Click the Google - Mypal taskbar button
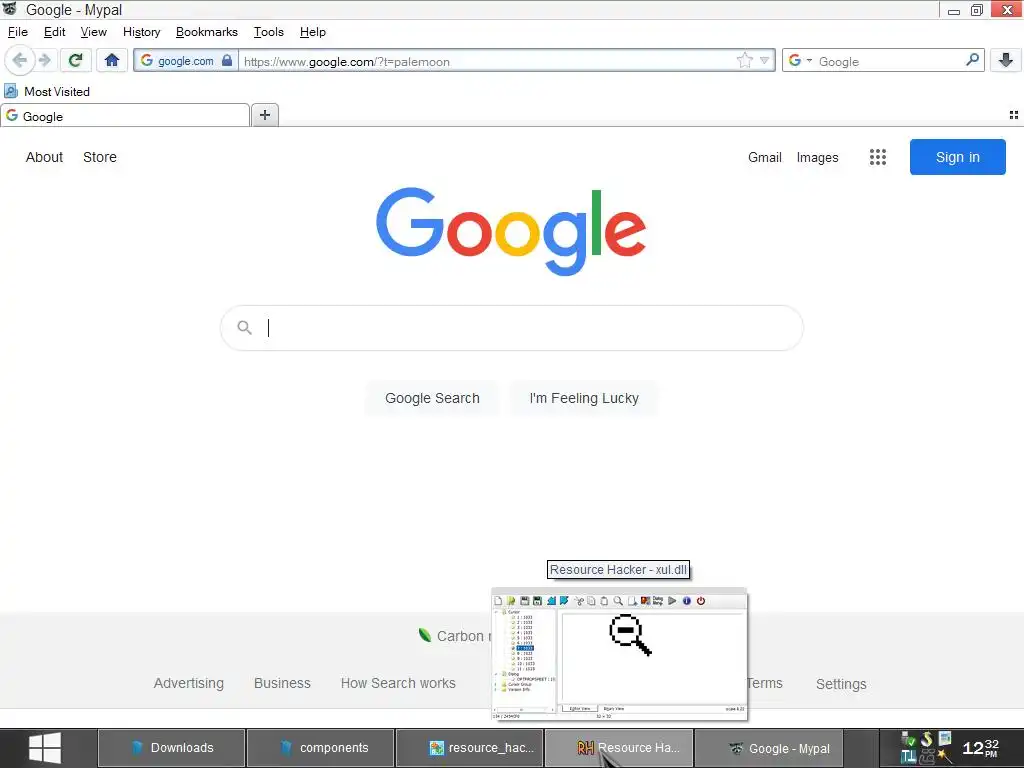 pos(767,748)
